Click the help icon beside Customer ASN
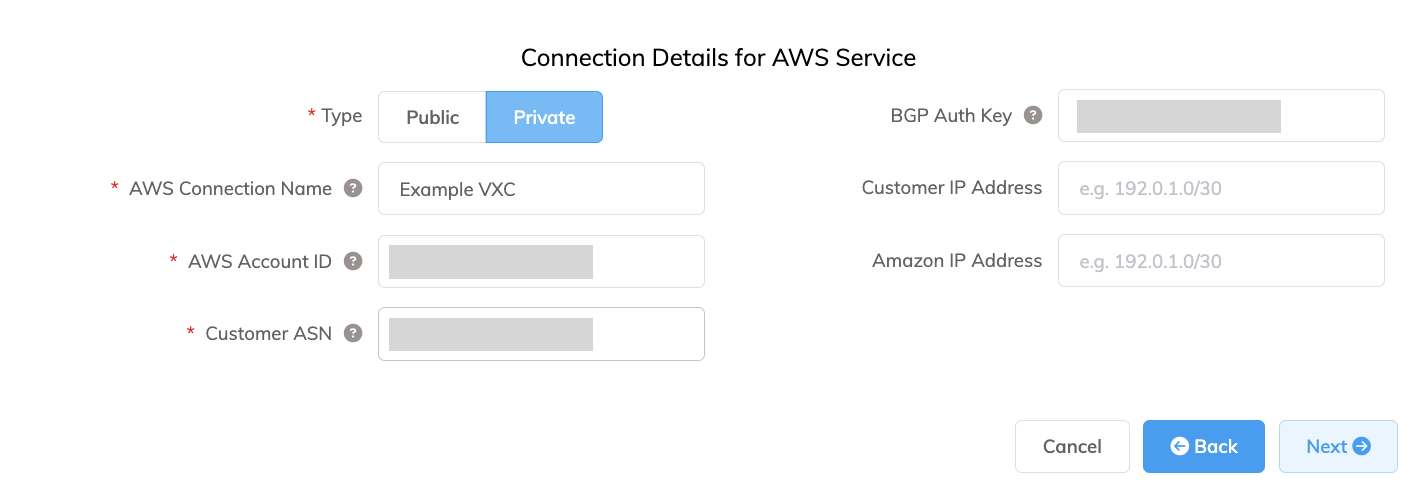This screenshot has height=498, width=1422. [353, 333]
